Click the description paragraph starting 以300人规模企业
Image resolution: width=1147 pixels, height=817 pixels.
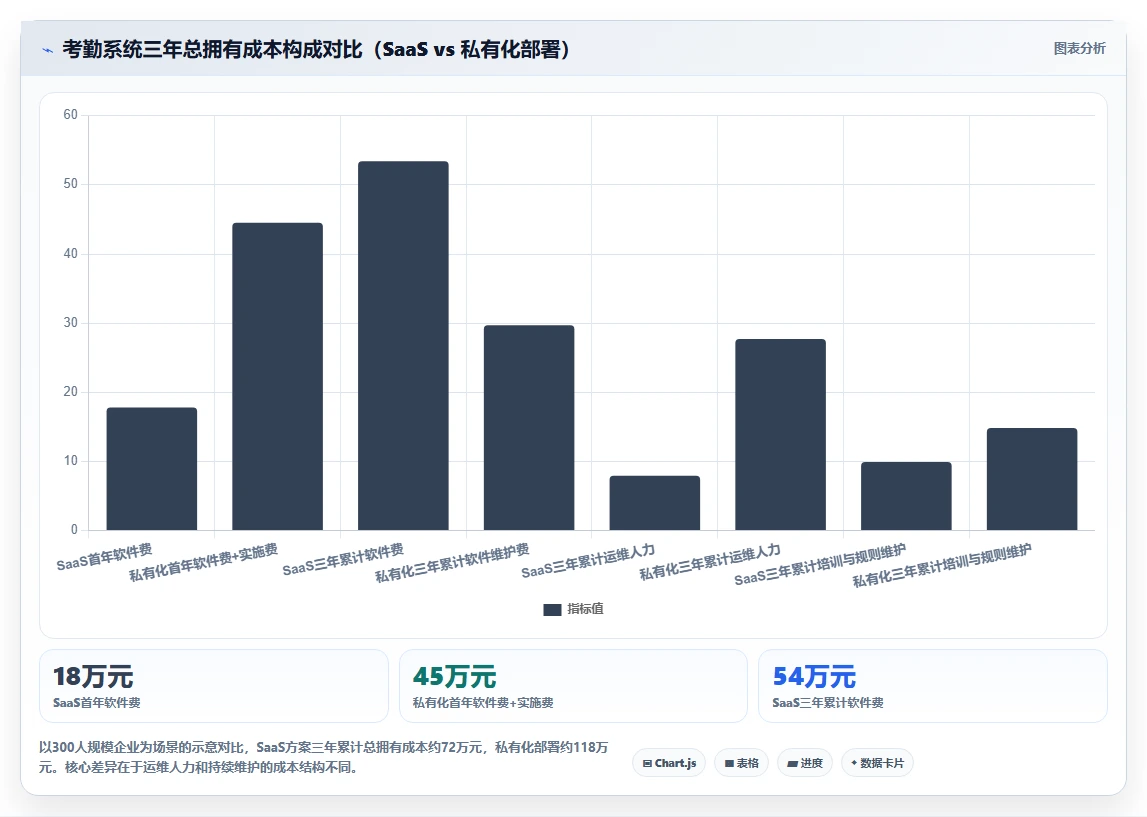click(x=323, y=757)
